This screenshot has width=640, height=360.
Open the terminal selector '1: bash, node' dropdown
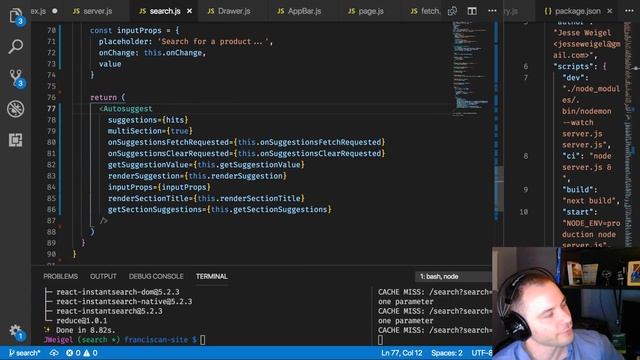click(453, 276)
